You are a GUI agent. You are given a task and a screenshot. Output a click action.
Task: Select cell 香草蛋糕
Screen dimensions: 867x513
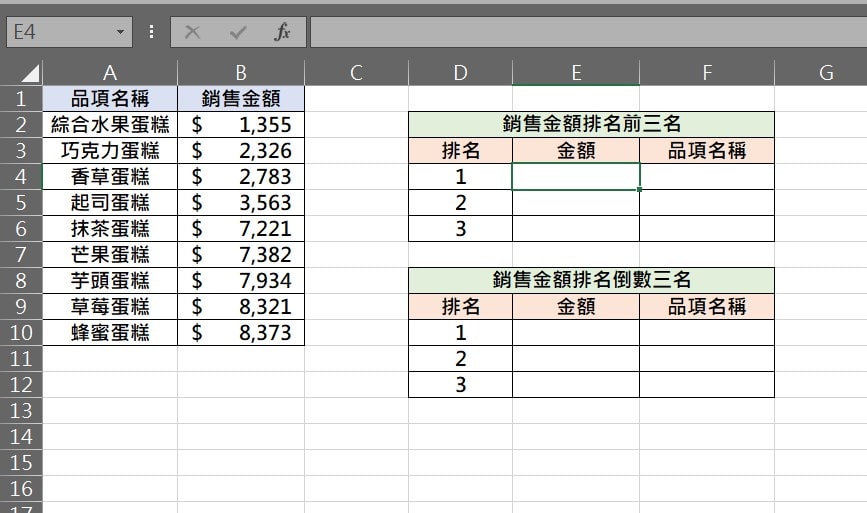110,177
